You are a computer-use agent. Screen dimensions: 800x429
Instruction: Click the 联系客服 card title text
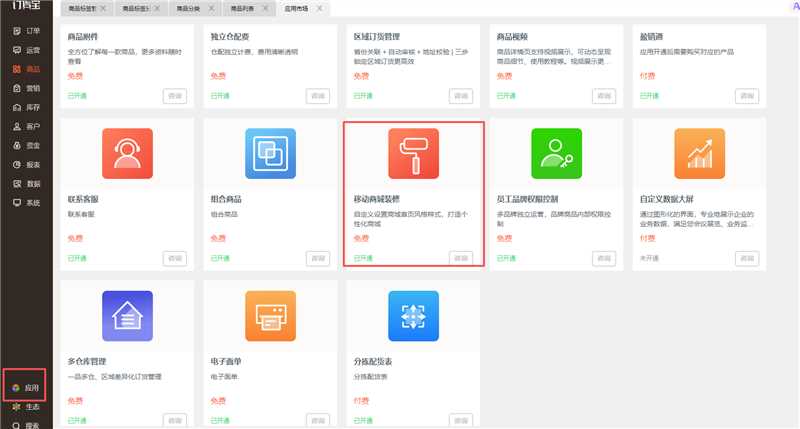[83, 199]
